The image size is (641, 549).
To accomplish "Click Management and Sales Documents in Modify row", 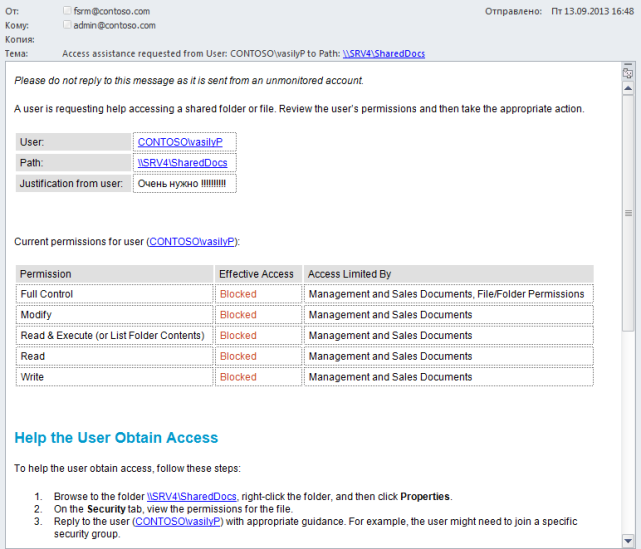I will 390,315.
